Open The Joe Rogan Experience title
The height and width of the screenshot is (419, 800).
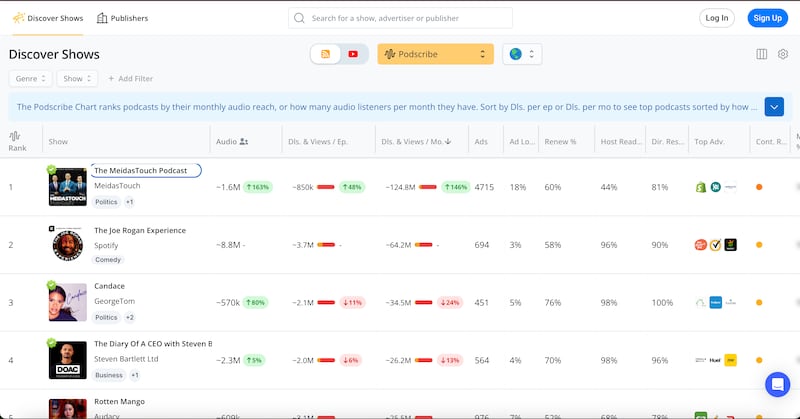pos(140,230)
